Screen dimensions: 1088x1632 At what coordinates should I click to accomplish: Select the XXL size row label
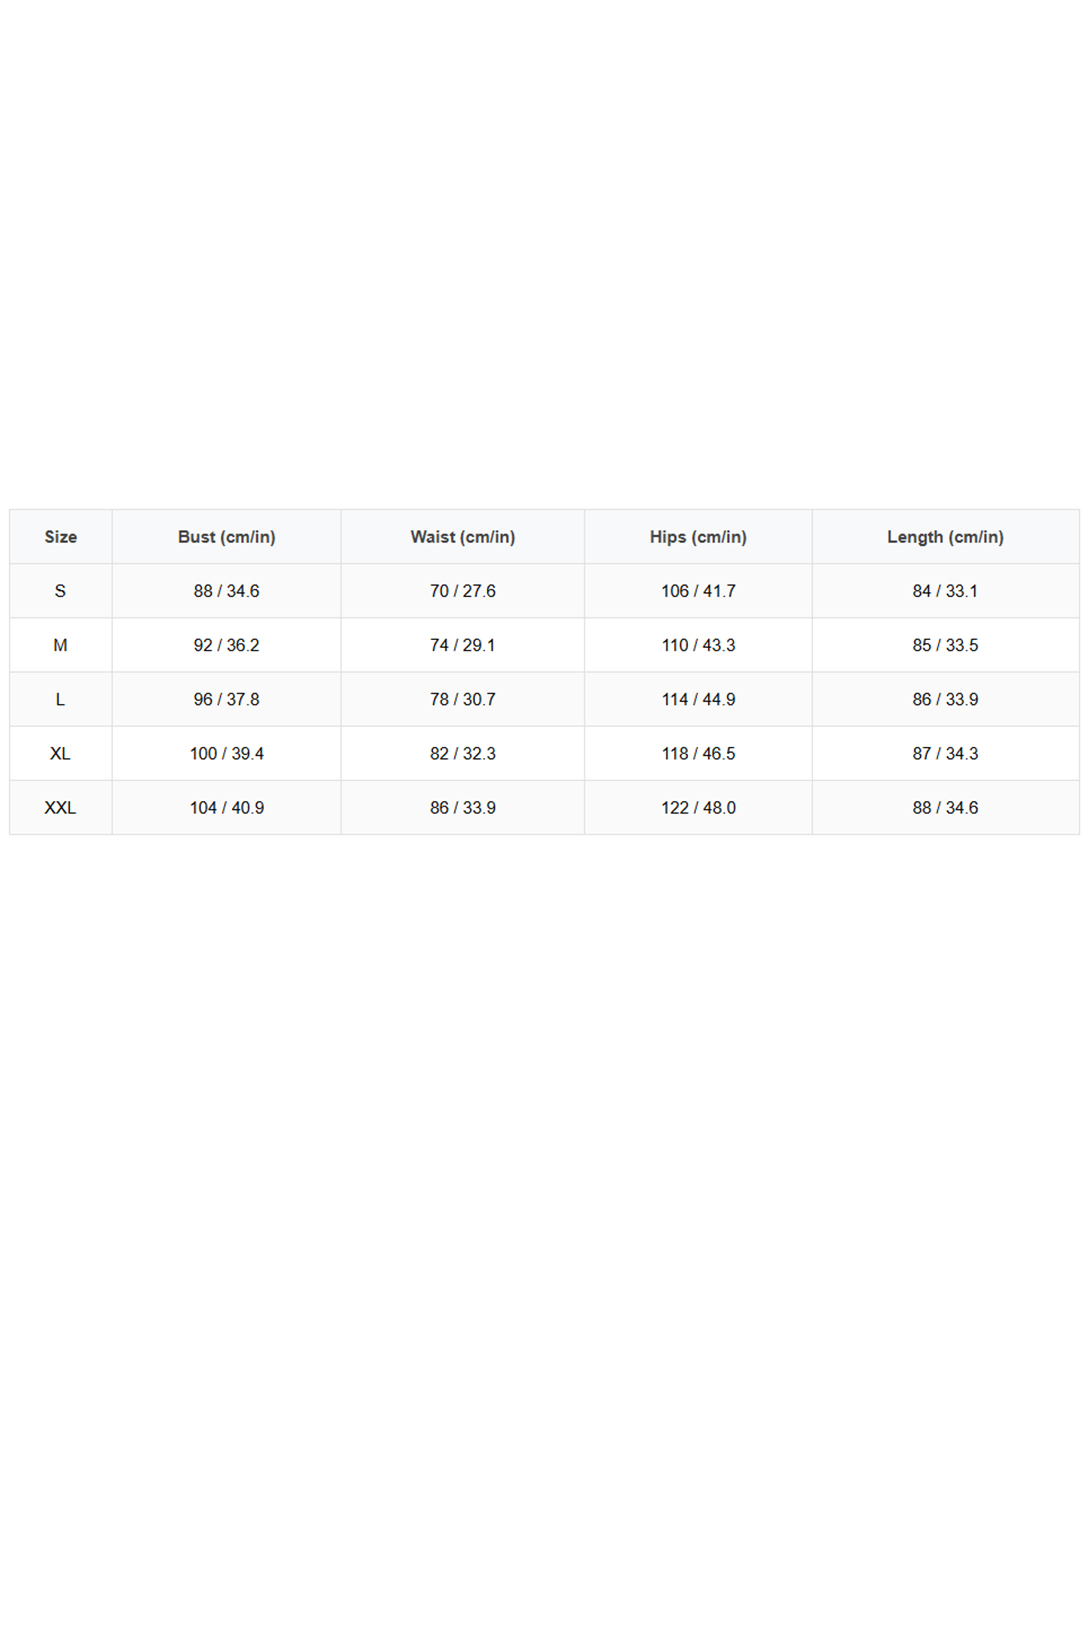pyautogui.click(x=60, y=807)
